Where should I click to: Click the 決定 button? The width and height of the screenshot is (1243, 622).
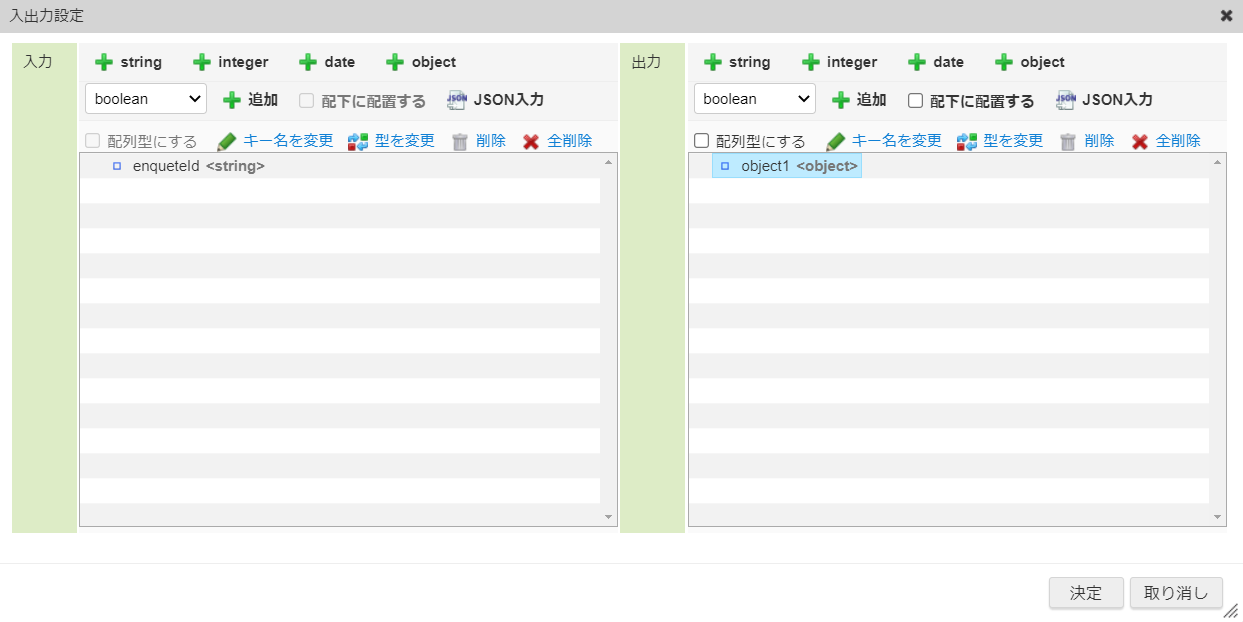[1086, 593]
